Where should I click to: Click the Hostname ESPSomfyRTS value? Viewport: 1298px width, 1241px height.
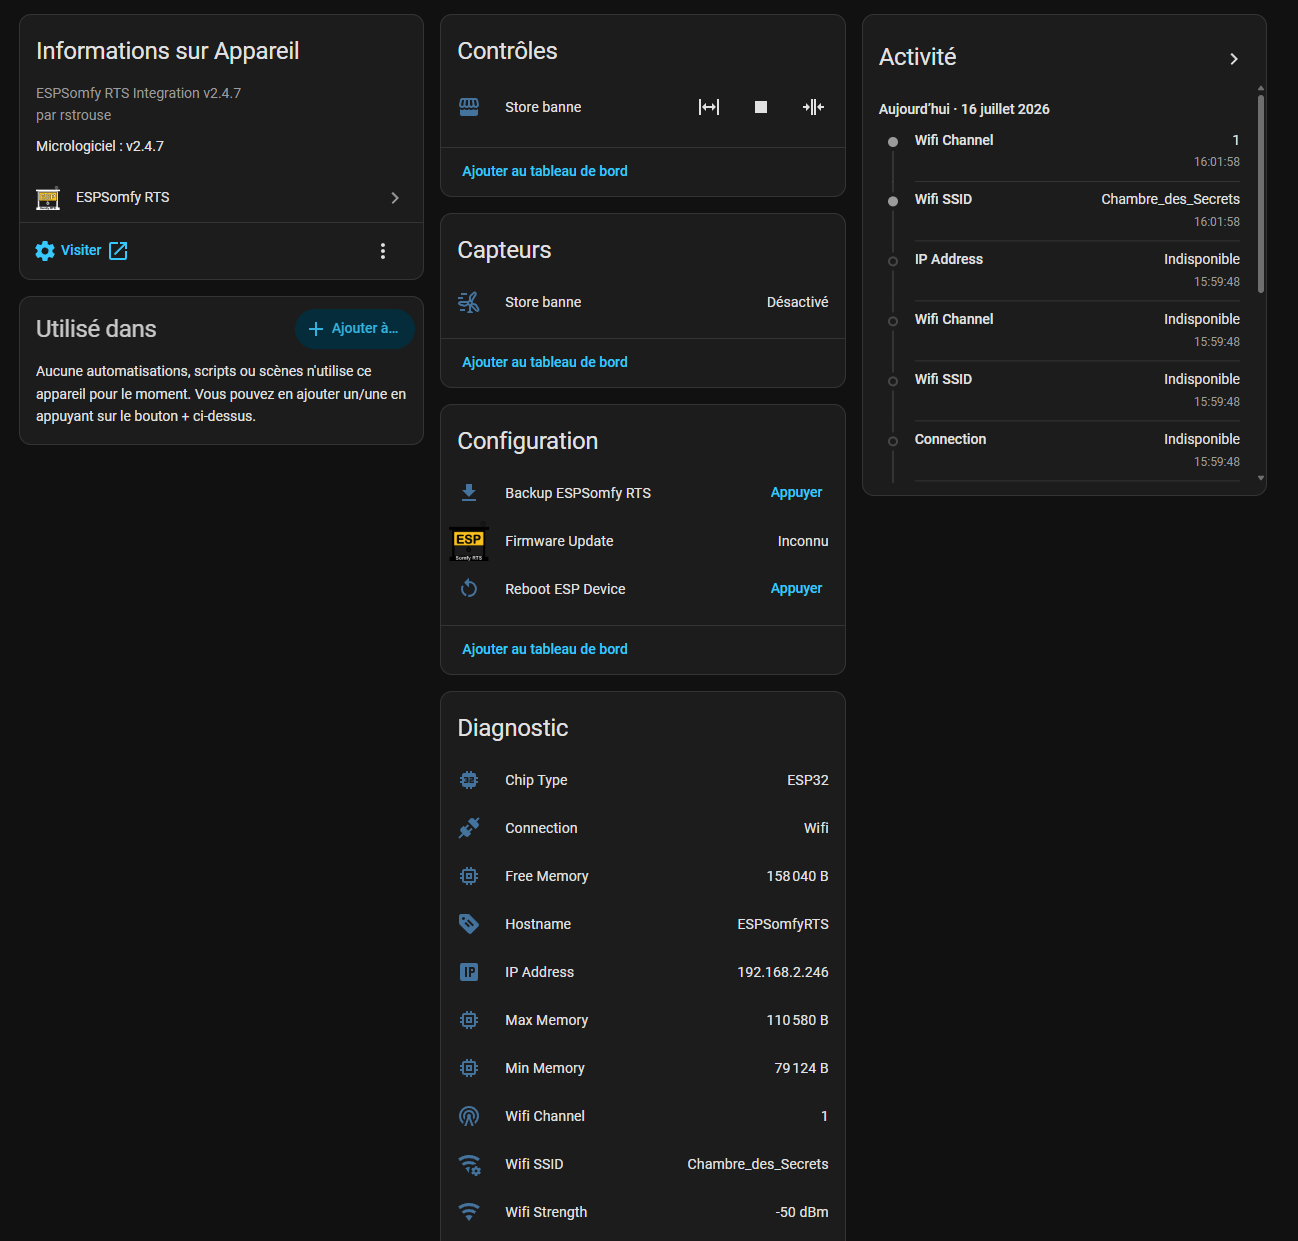click(x=783, y=924)
